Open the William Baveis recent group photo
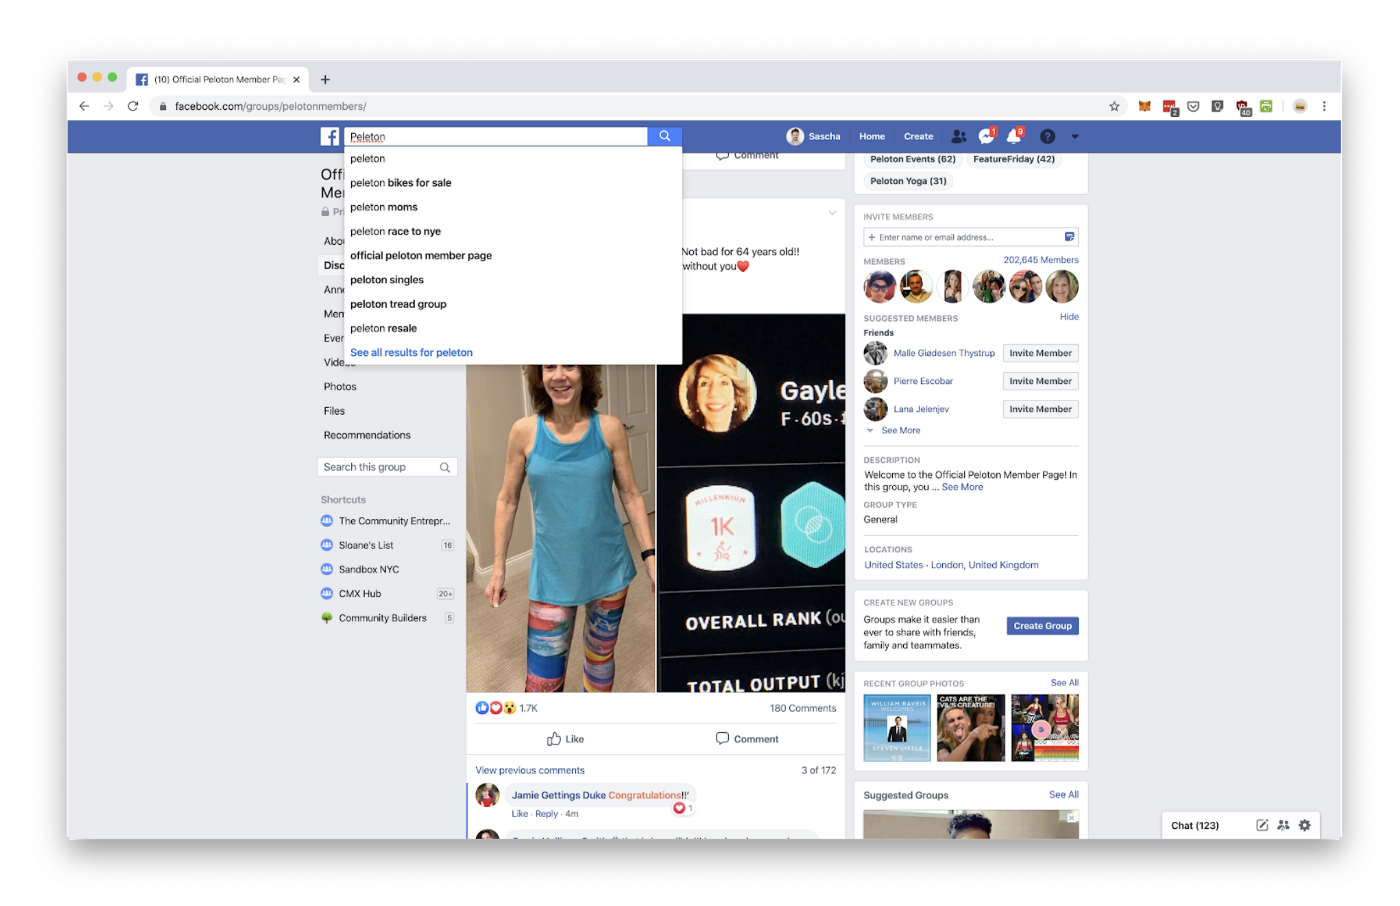The height and width of the screenshot is (906, 1400). tap(897, 728)
